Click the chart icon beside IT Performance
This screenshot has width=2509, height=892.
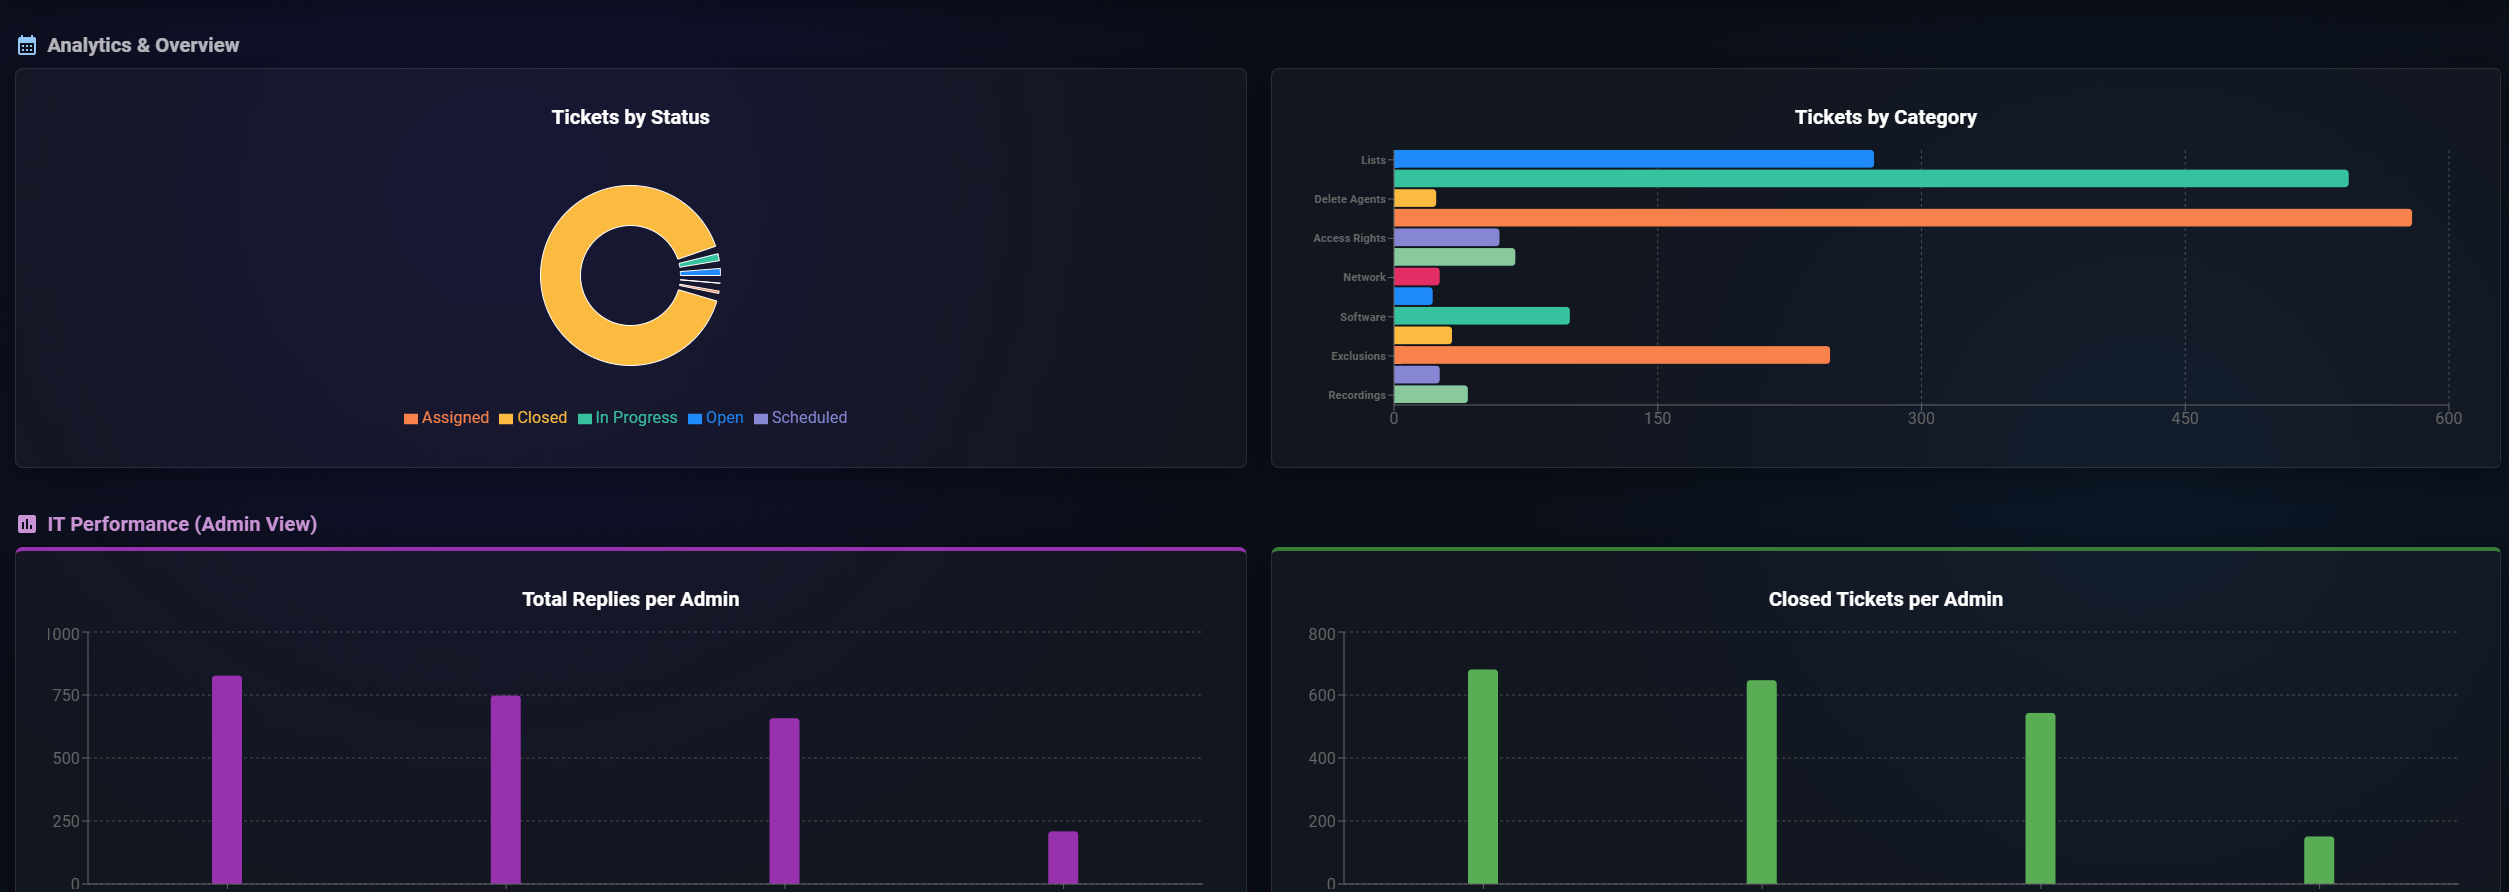point(27,524)
